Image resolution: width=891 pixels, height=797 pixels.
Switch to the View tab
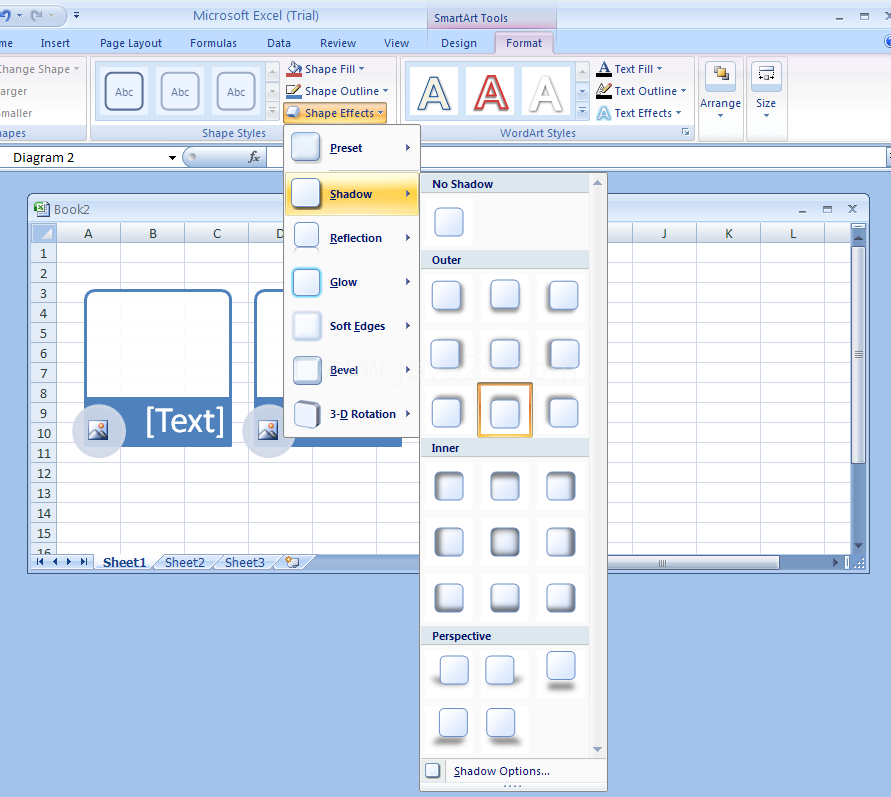(396, 43)
